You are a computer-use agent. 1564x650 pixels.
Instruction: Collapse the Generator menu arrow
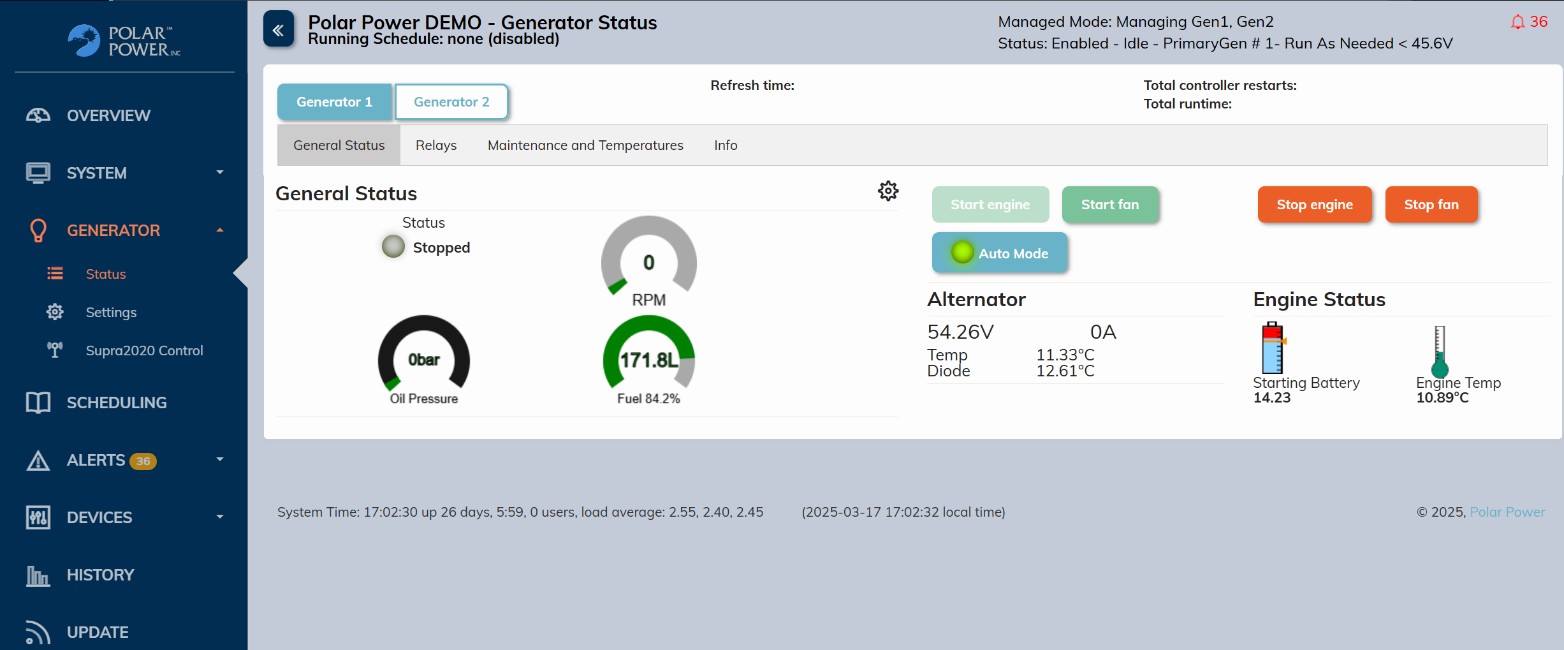(x=220, y=230)
